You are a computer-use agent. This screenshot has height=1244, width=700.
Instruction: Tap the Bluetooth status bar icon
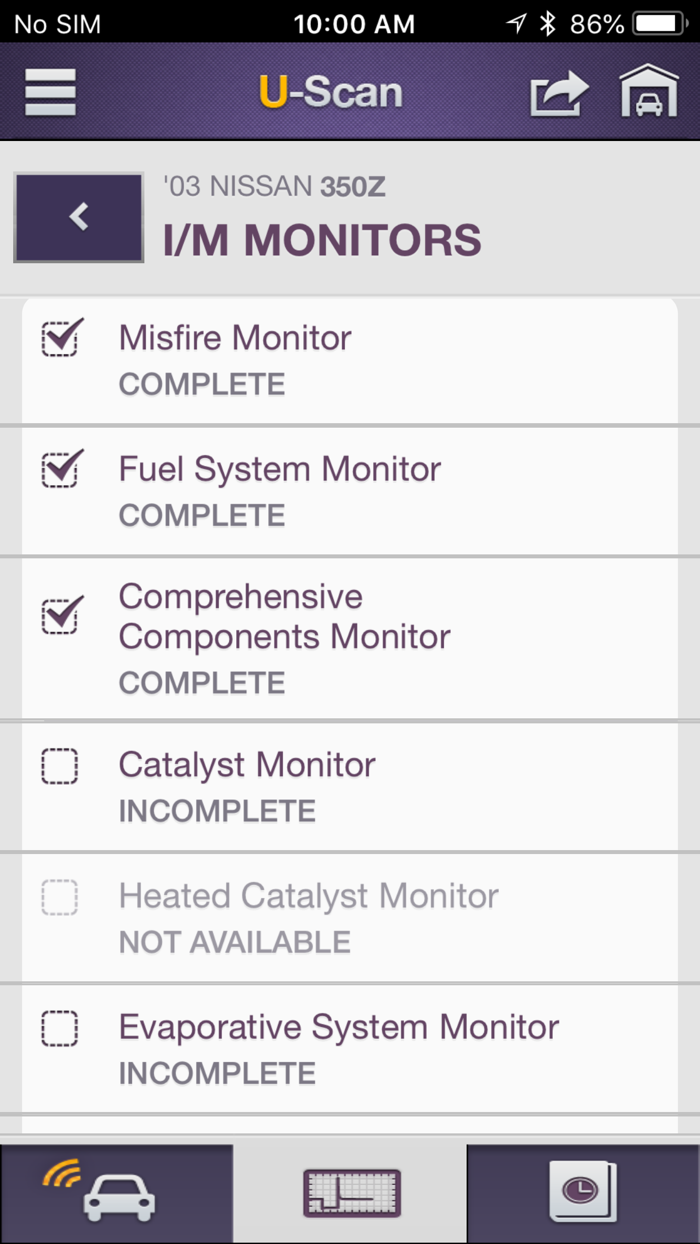(547, 24)
